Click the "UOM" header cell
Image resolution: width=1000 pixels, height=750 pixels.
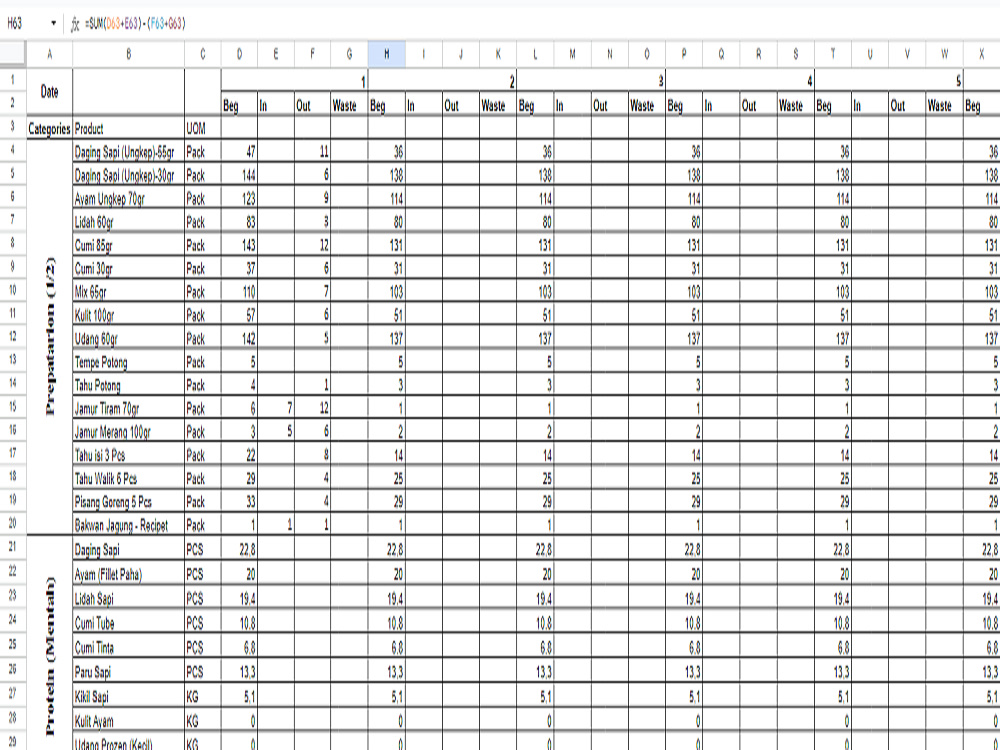pyautogui.click(x=203, y=128)
